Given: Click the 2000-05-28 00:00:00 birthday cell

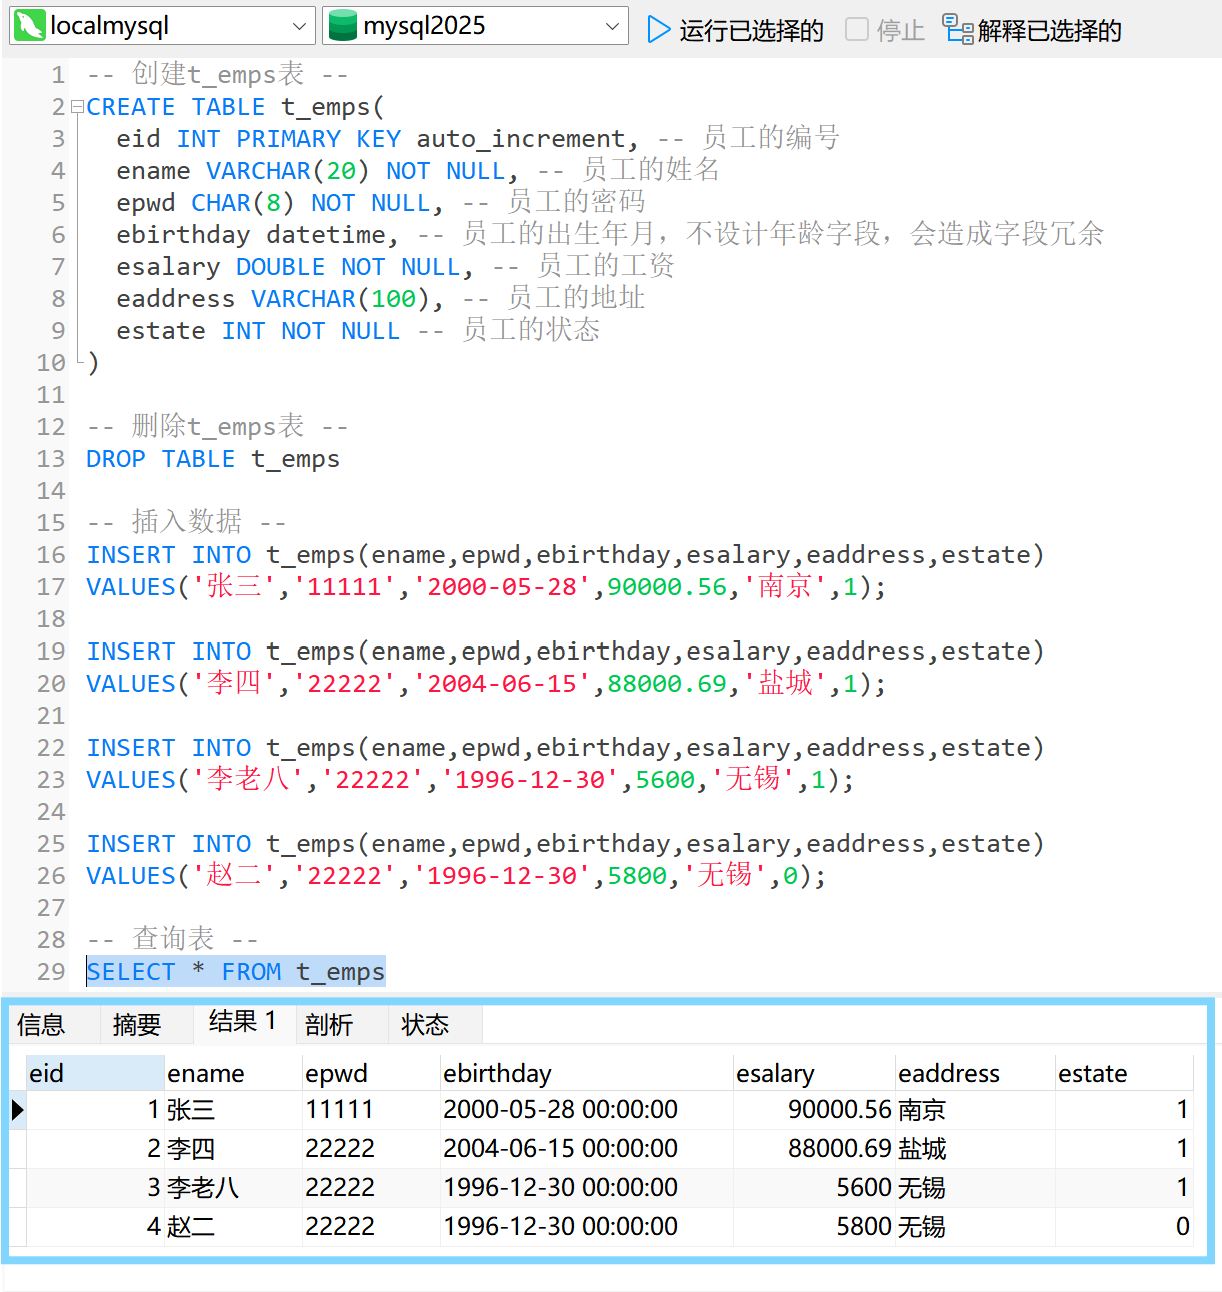Looking at the screenshot, I should (x=586, y=1110).
